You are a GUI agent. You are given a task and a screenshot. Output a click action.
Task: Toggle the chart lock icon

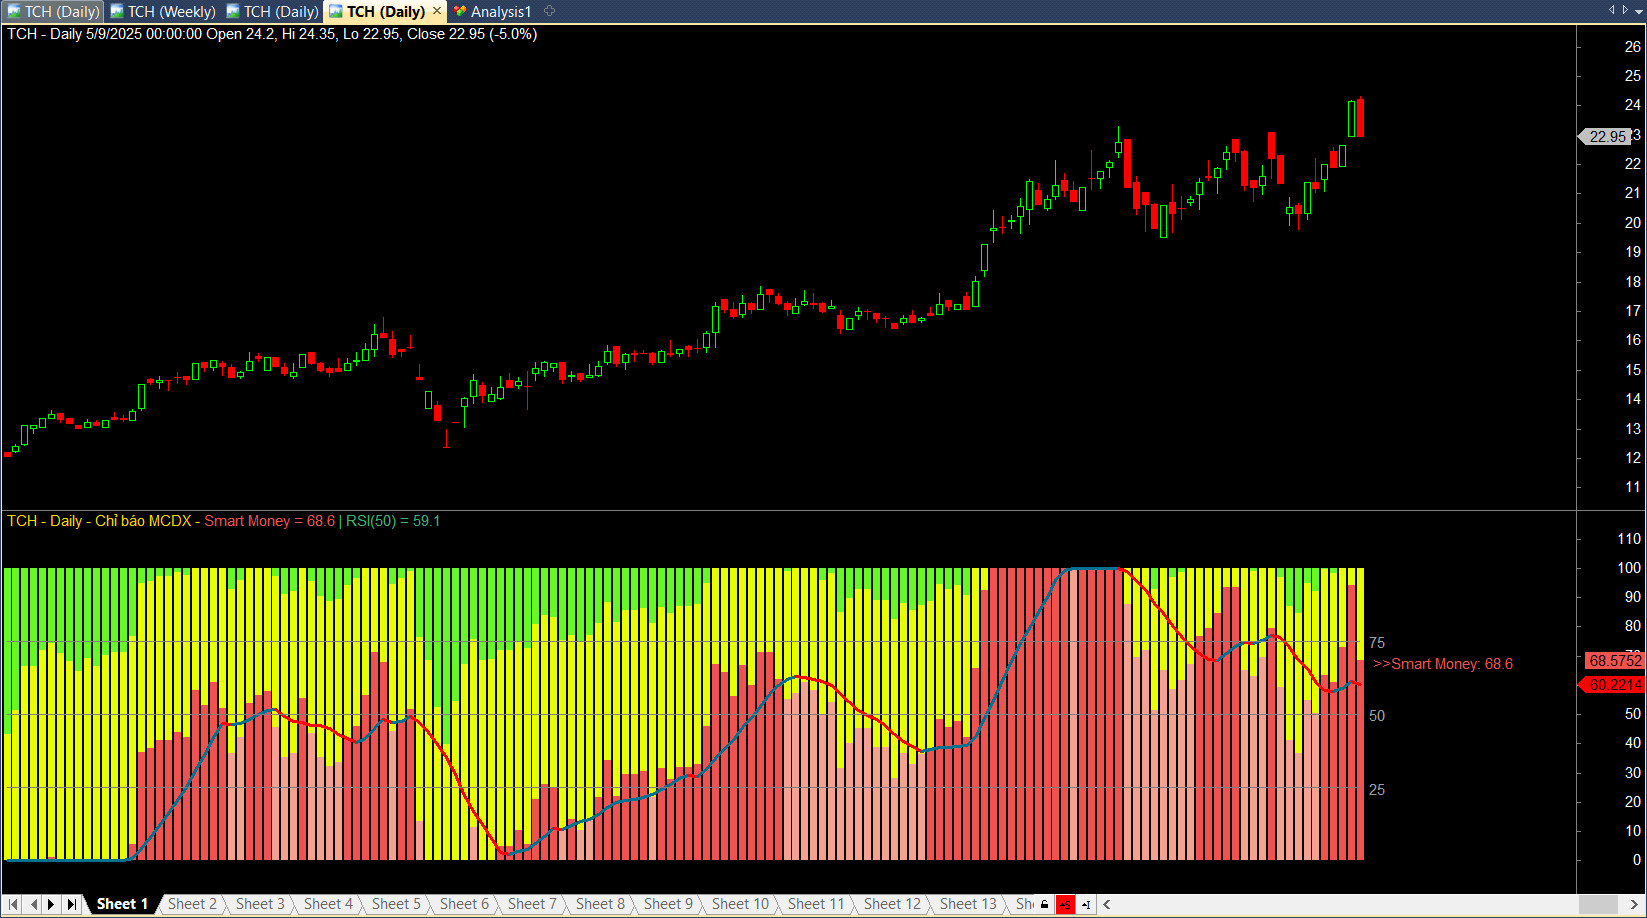1044,904
